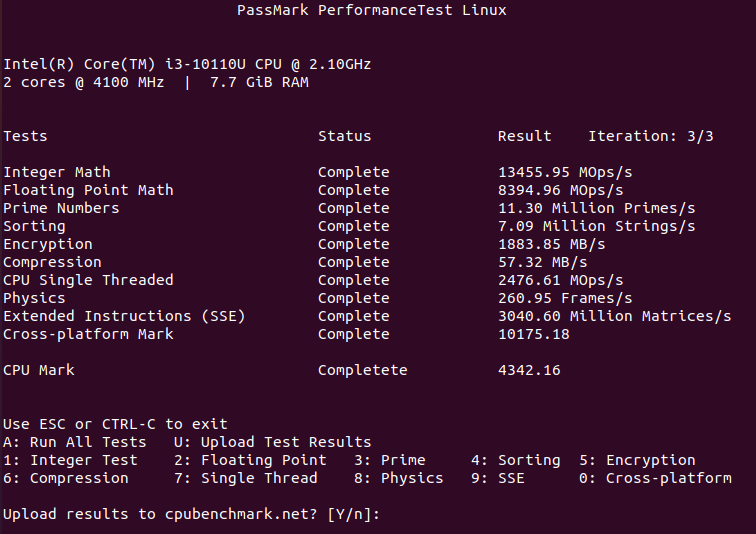Click the Complete status for Physics

354,298
